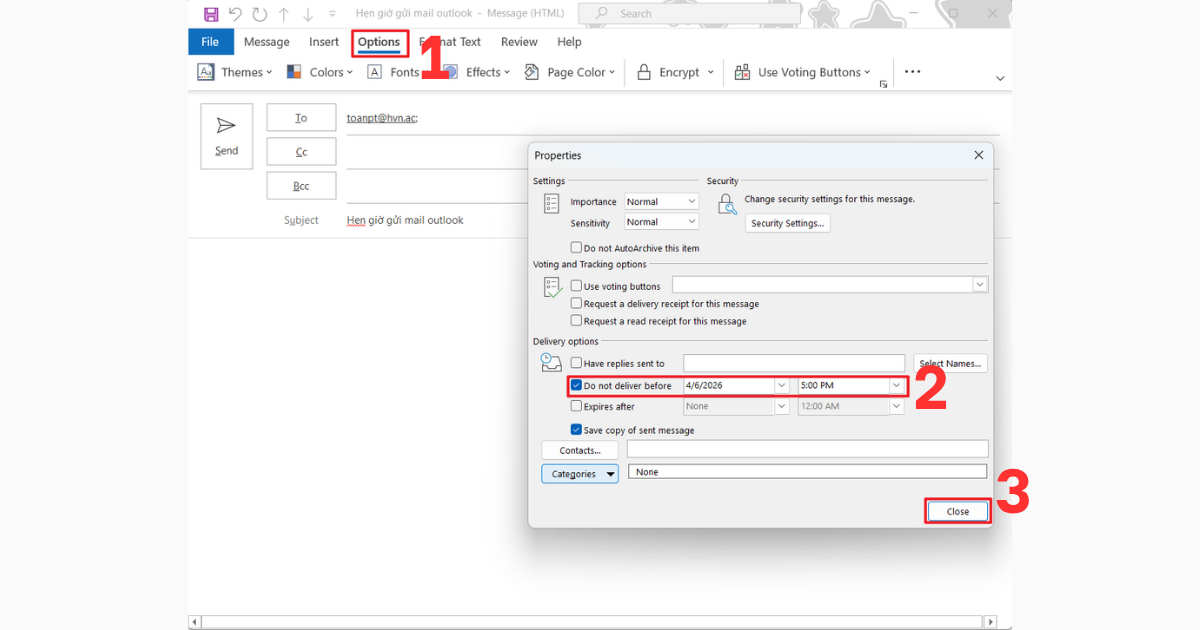Open the Categories dropdown button
This screenshot has width=1200, height=630.
[580, 474]
